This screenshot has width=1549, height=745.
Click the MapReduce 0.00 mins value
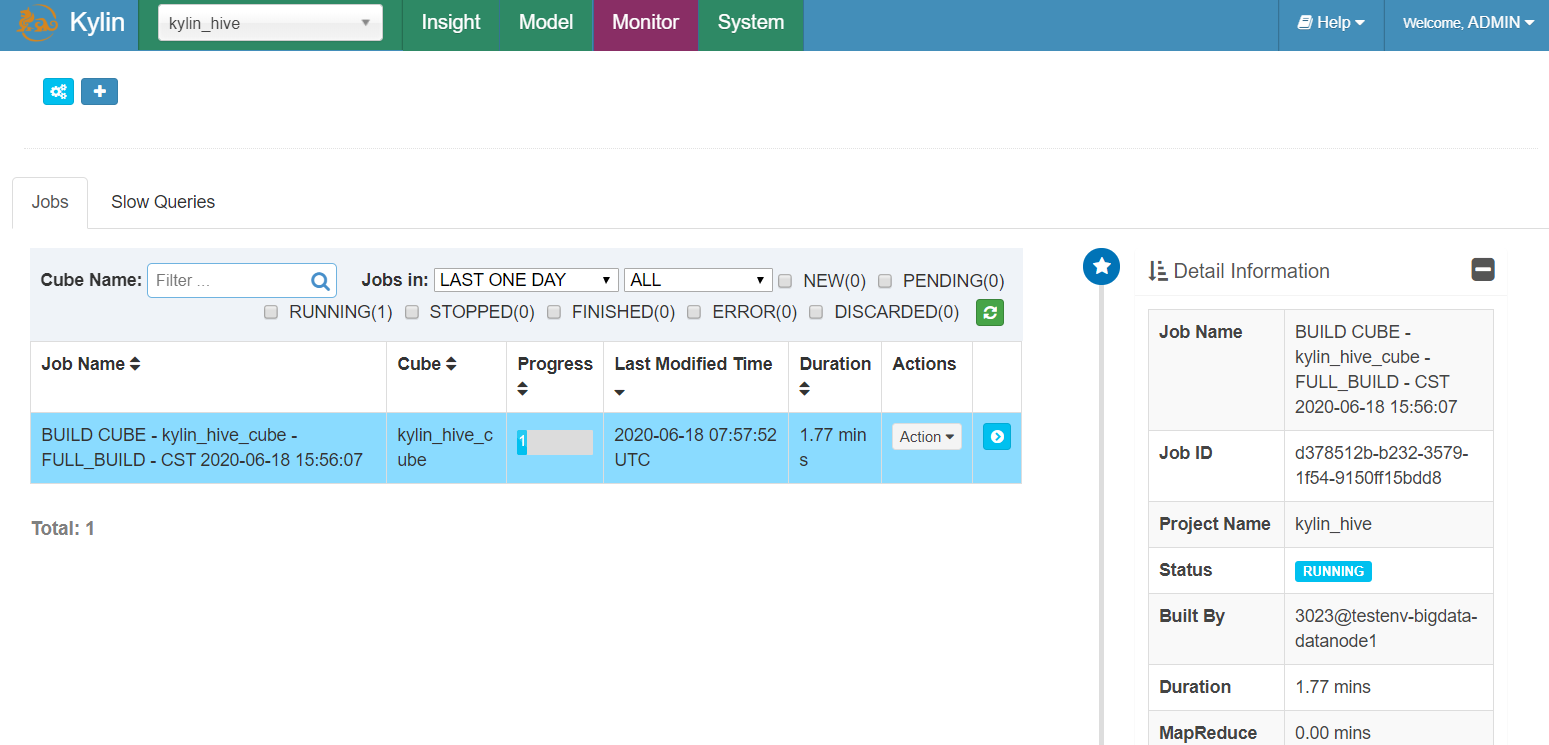click(1332, 733)
